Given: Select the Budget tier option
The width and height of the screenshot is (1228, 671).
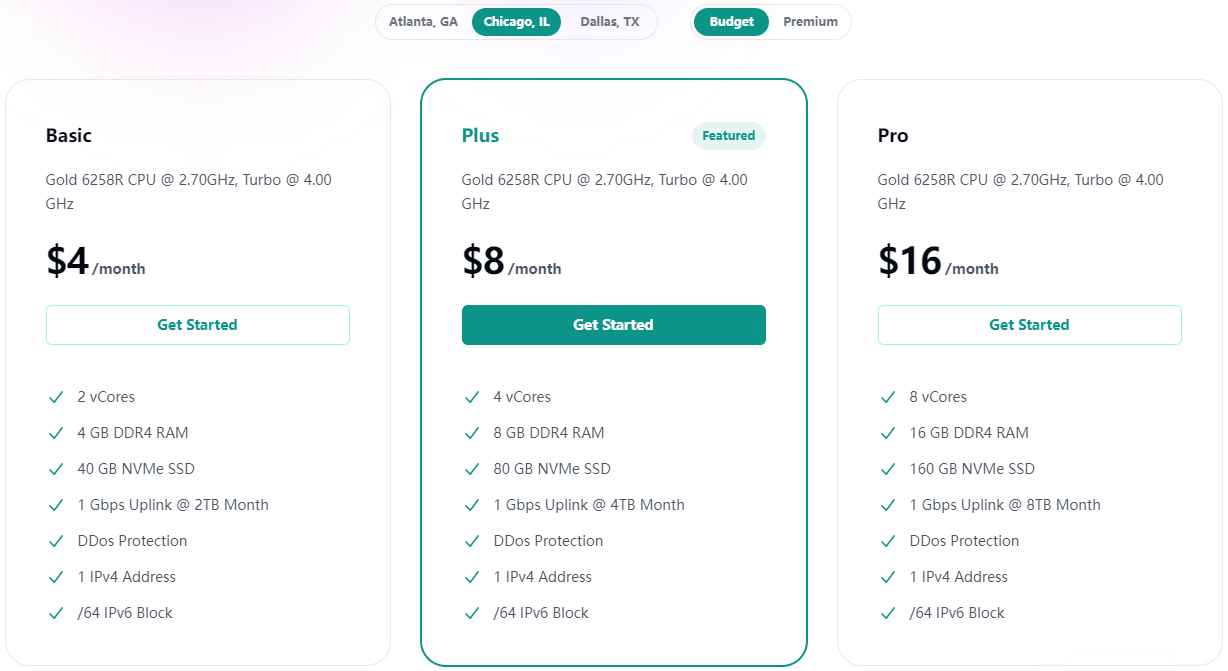Looking at the screenshot, I should click(x=732, y=22).
